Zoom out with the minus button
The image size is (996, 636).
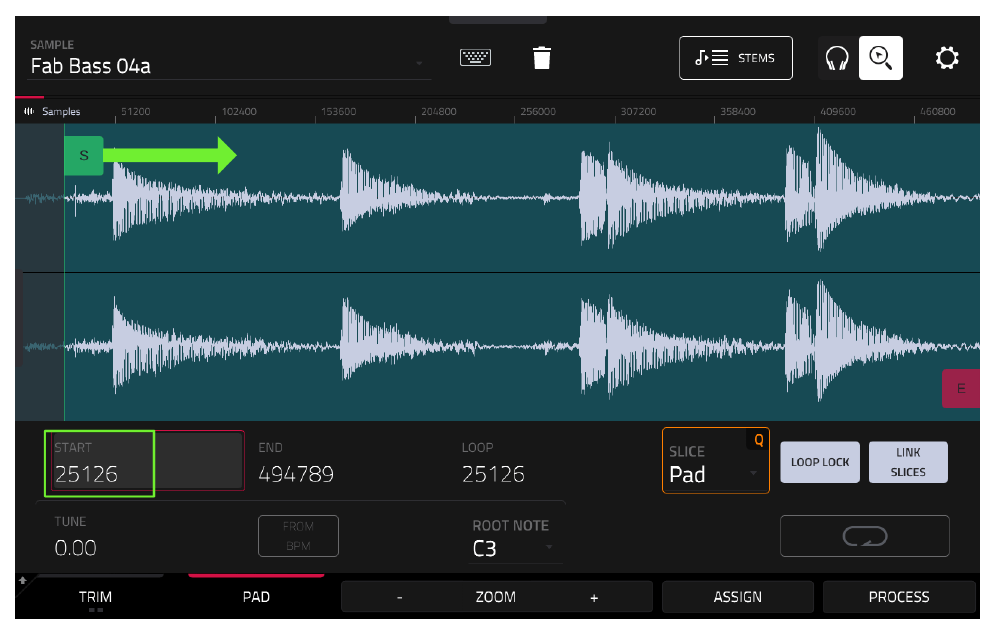coord(400,597)
